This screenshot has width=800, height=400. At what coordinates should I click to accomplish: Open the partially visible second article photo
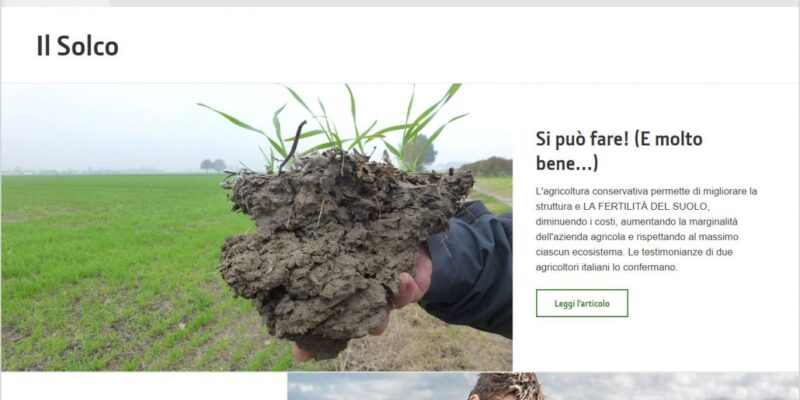(x=543, y=386)
